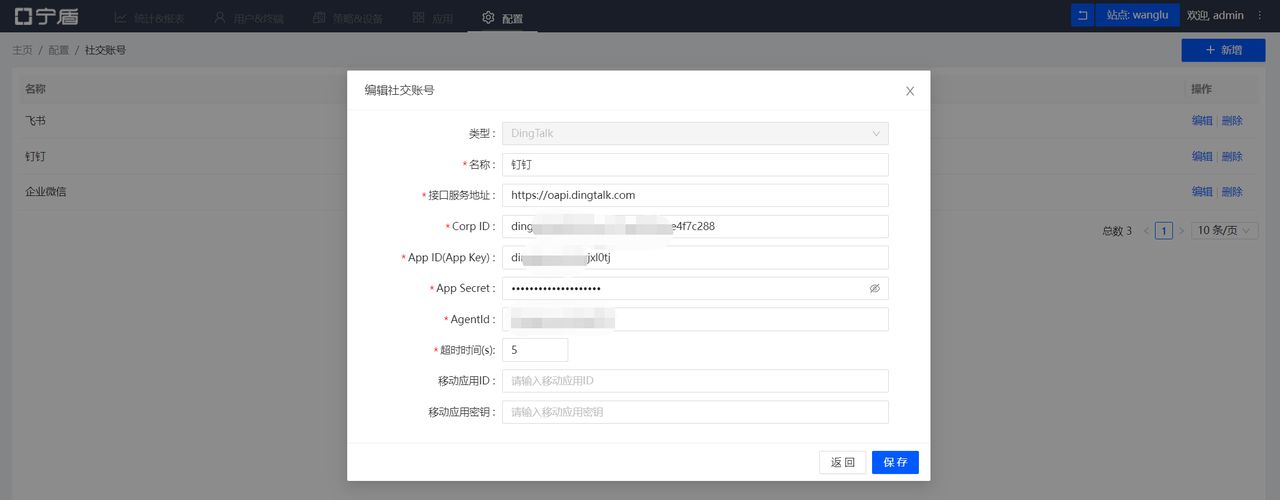Click the 配置 breadcrumb link
This screenshot has height=500, width=1280.
coord(59,50)
